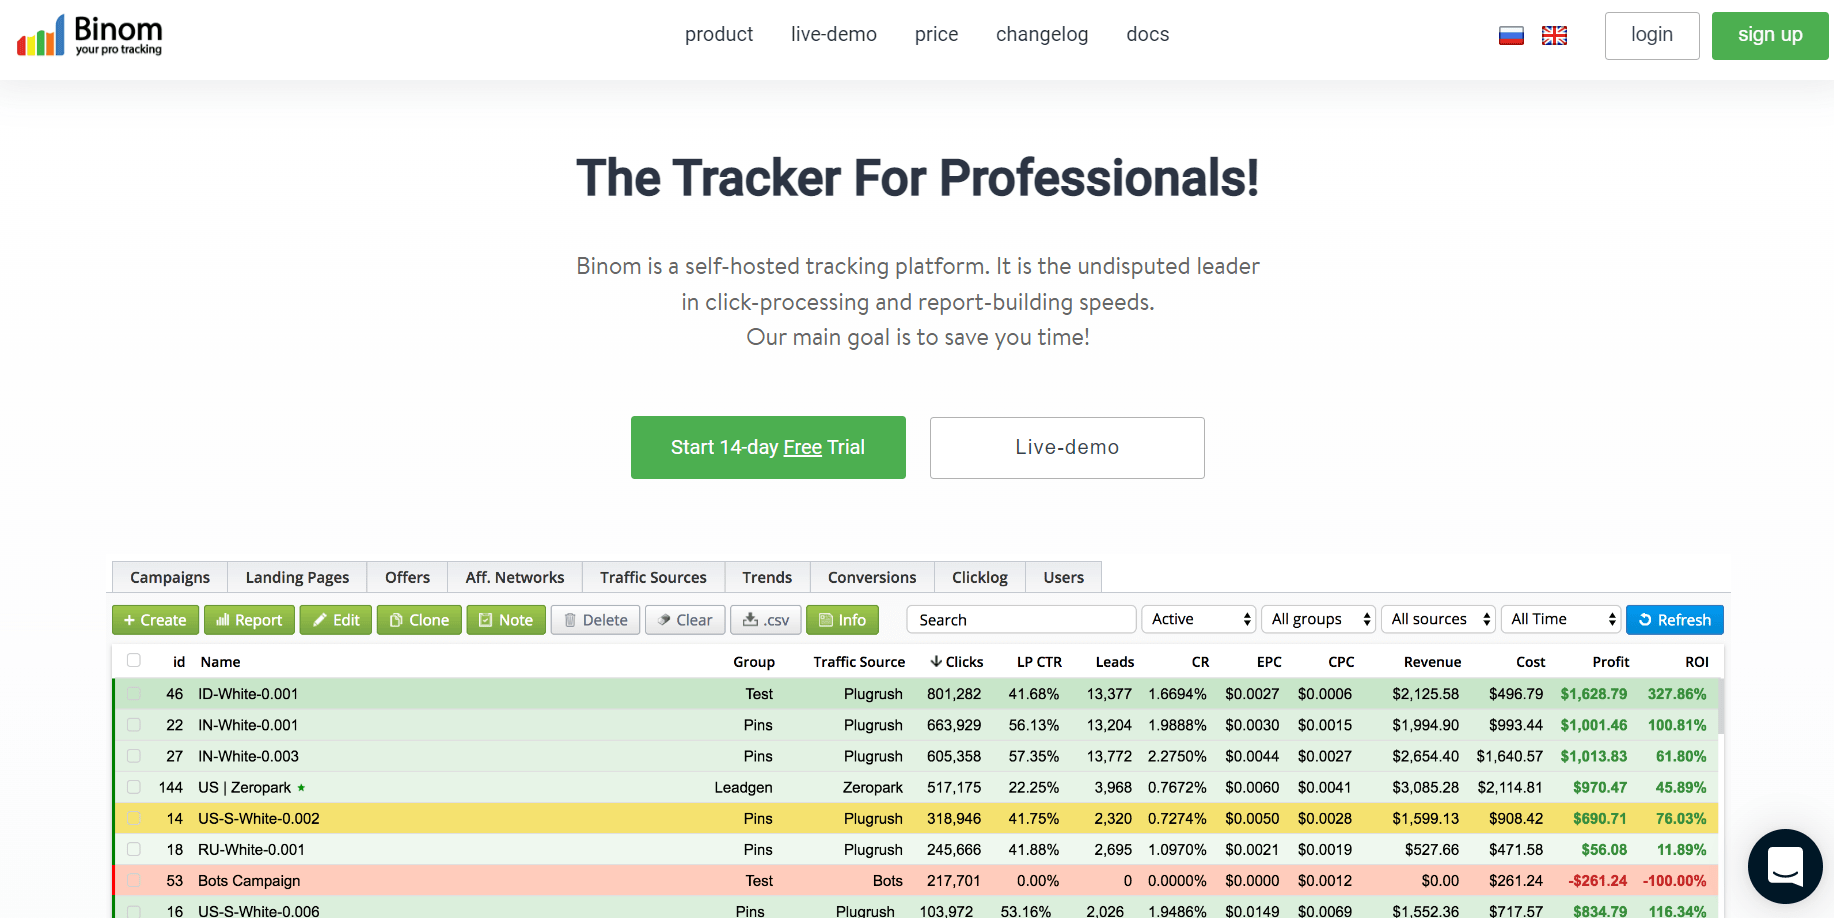
Task: Open the All sources dropdown
Action: pyautogui.click(x=1438, y=619)
